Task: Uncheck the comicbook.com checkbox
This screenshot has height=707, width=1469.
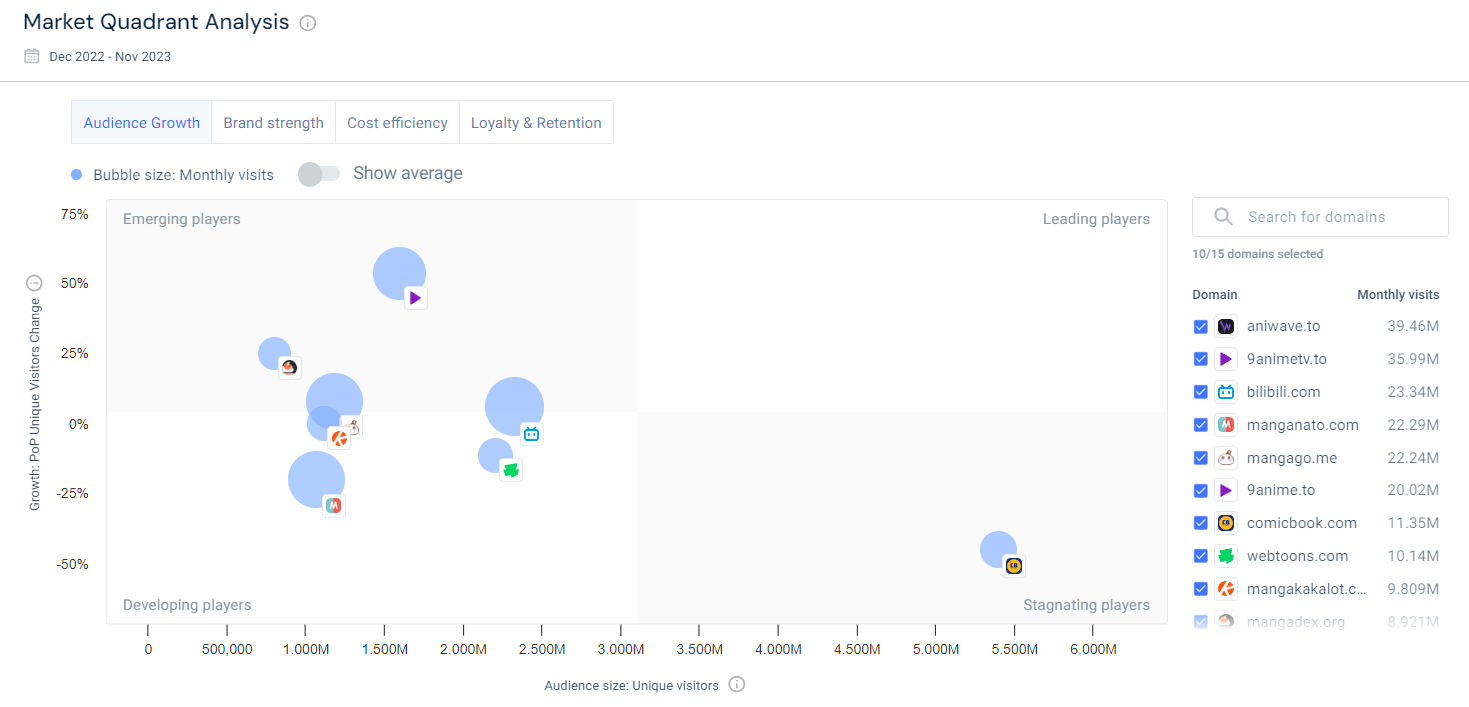Action: [1201, 523]
